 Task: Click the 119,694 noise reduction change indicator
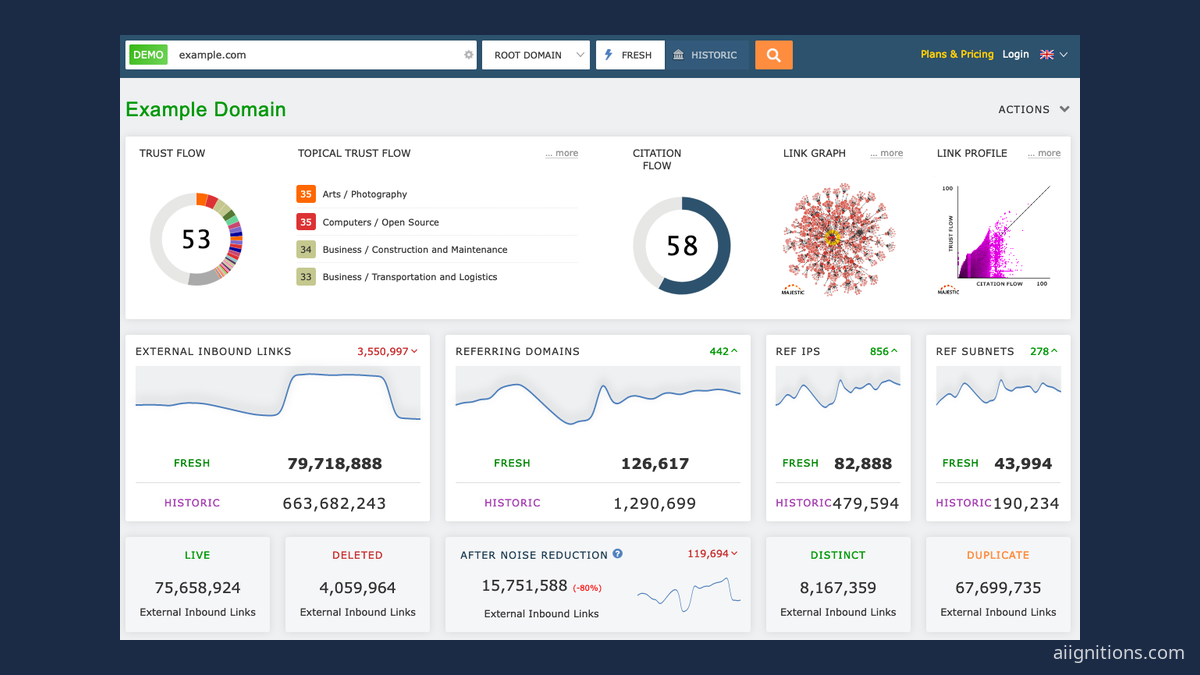pyautogui.click(x=713, y=553)
